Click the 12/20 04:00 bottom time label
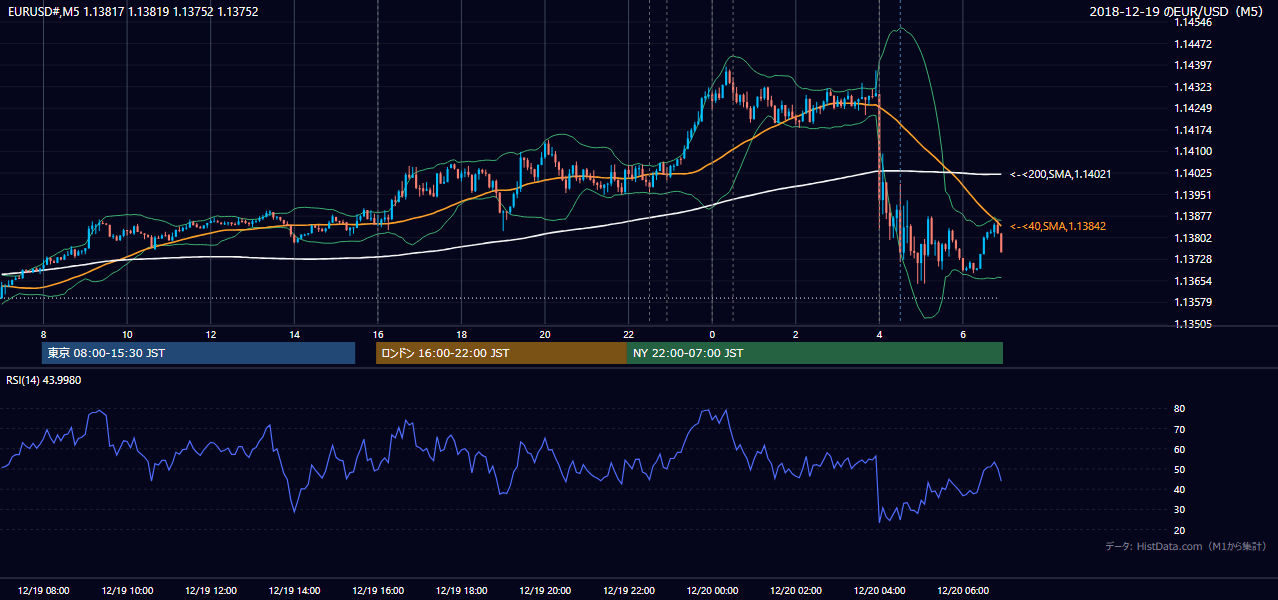The height and width of the screenshot is (600, 1278). coord(879,591)
